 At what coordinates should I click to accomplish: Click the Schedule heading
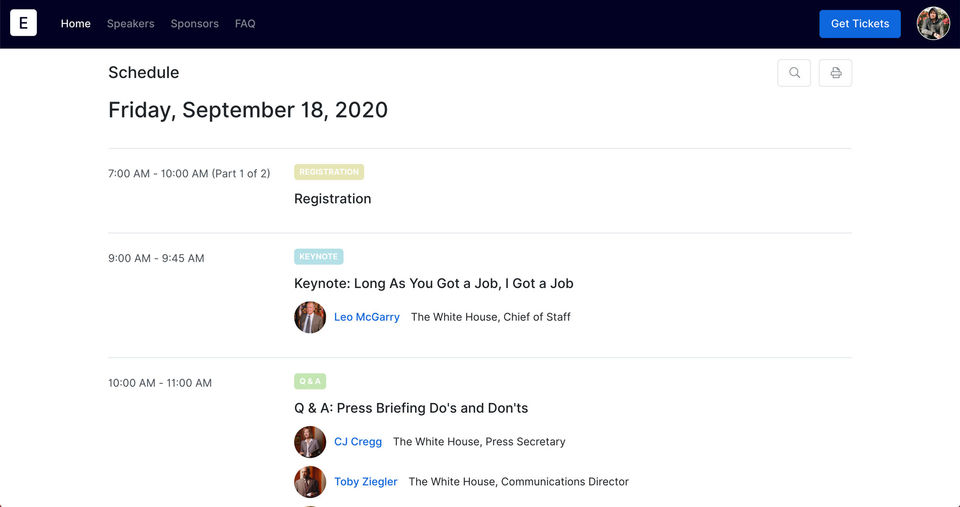[144, 72]
